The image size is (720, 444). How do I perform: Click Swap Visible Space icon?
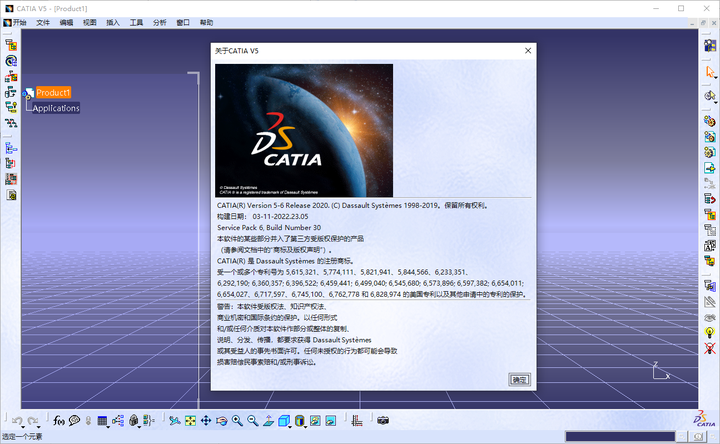point(331,420)
